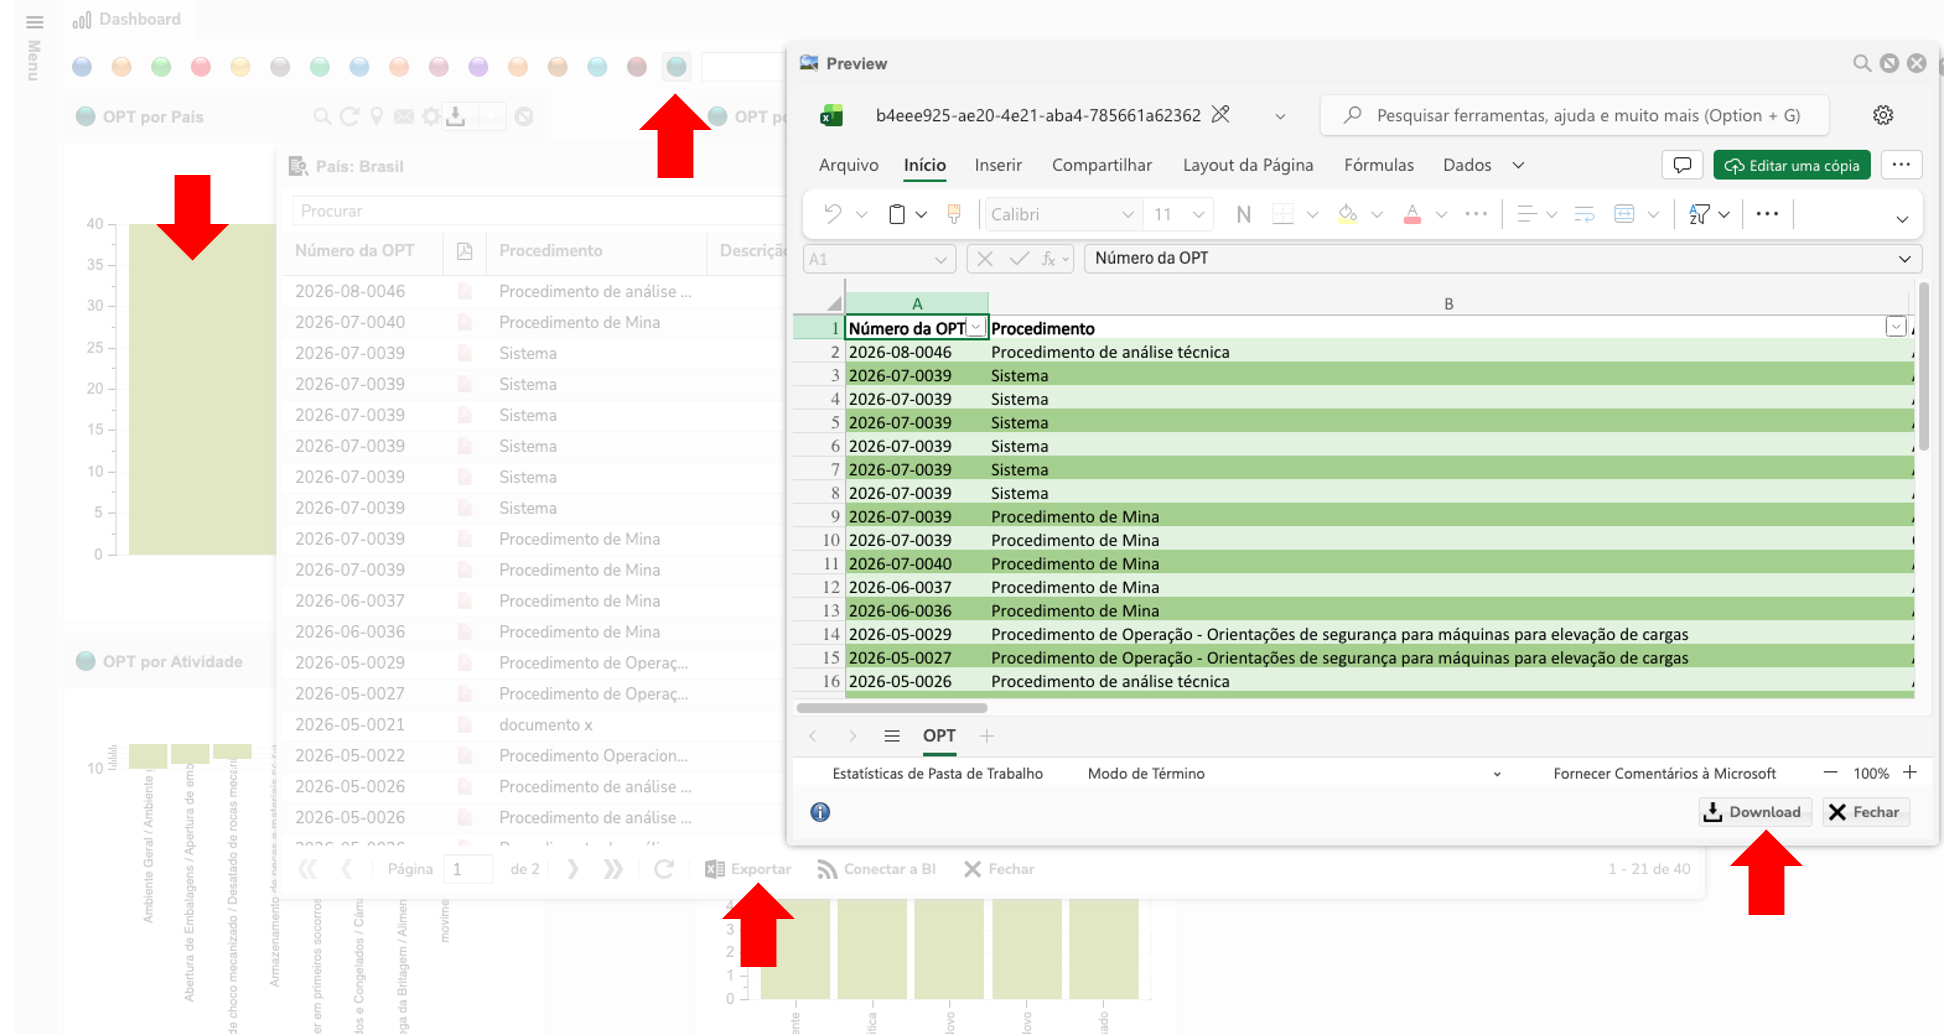This screenshot has height=1034, width=1944.
Task: Click the magnifier icon in the Preview title bar
Action: pyautogui.click(x=1862, y=63)
